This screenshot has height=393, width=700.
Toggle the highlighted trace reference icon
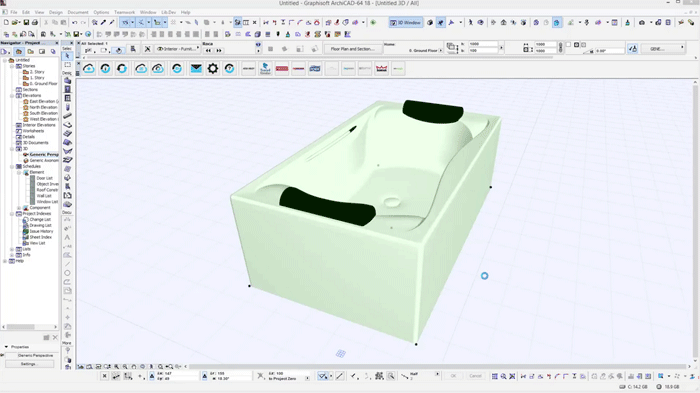pyautogui.click(x=238, y=22)
